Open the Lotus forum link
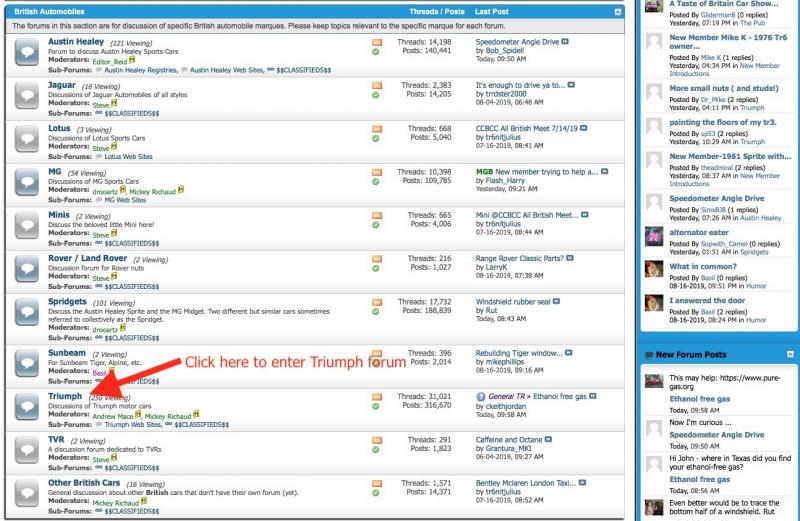 coord(59,129)
